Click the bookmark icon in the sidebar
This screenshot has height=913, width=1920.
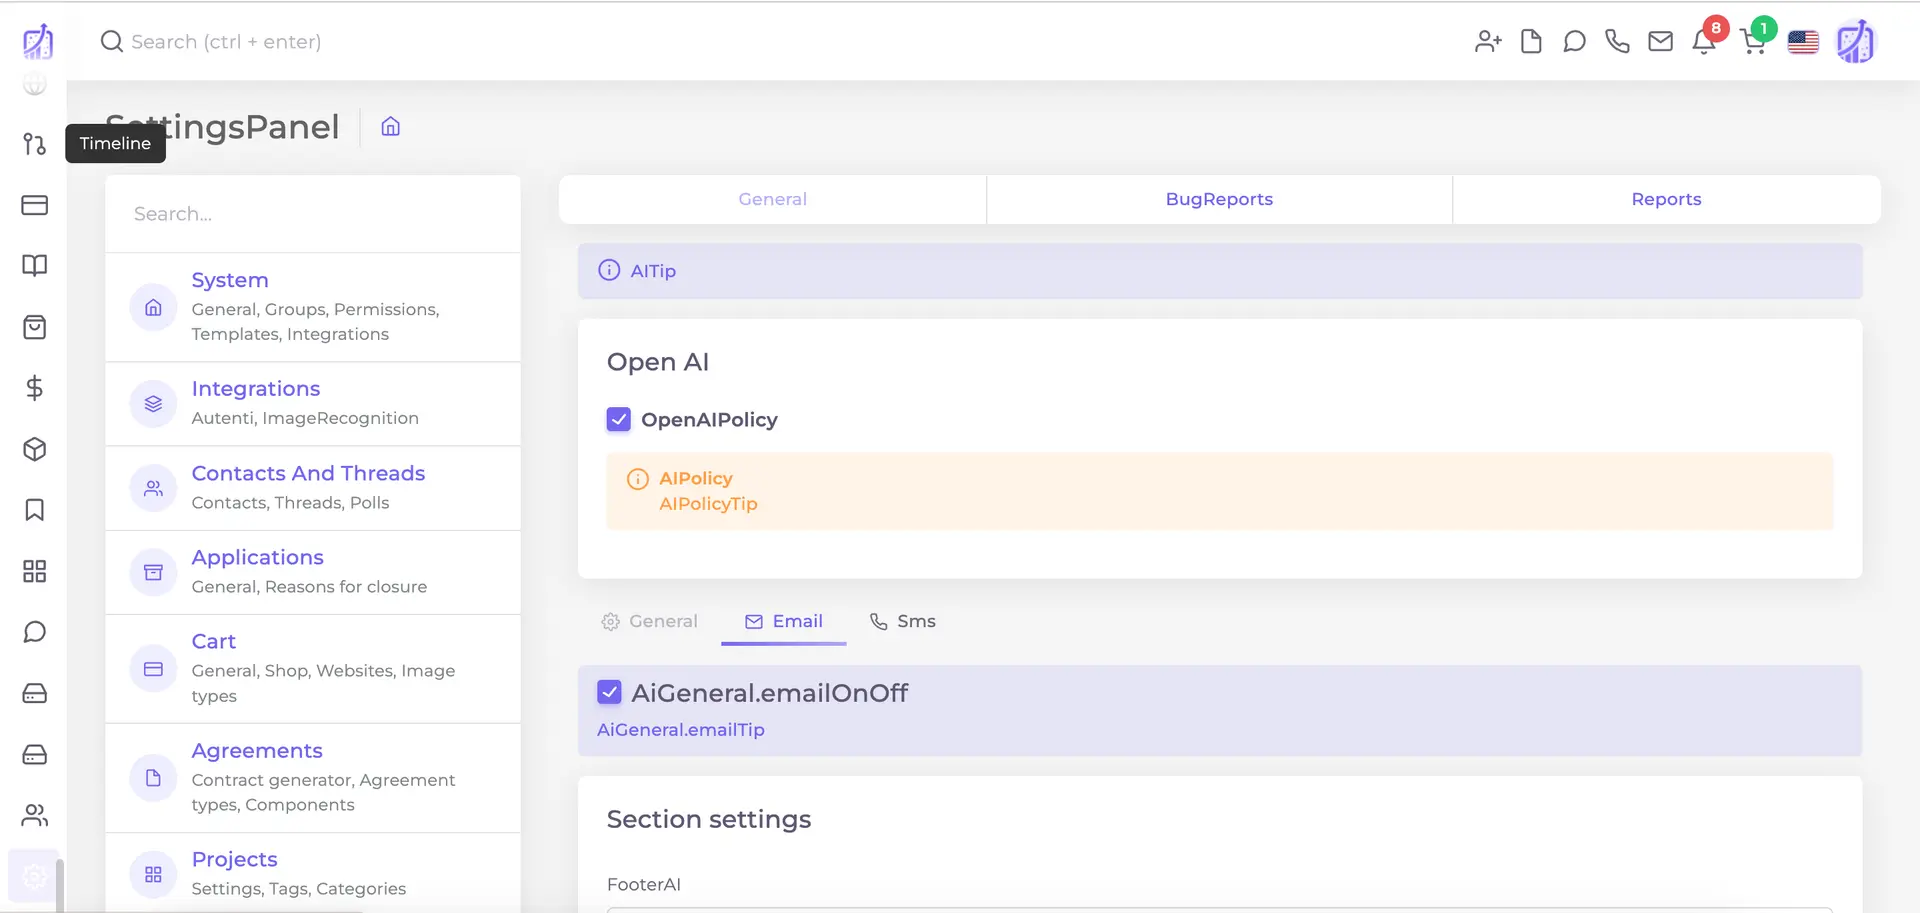click(x=34, y=510)
